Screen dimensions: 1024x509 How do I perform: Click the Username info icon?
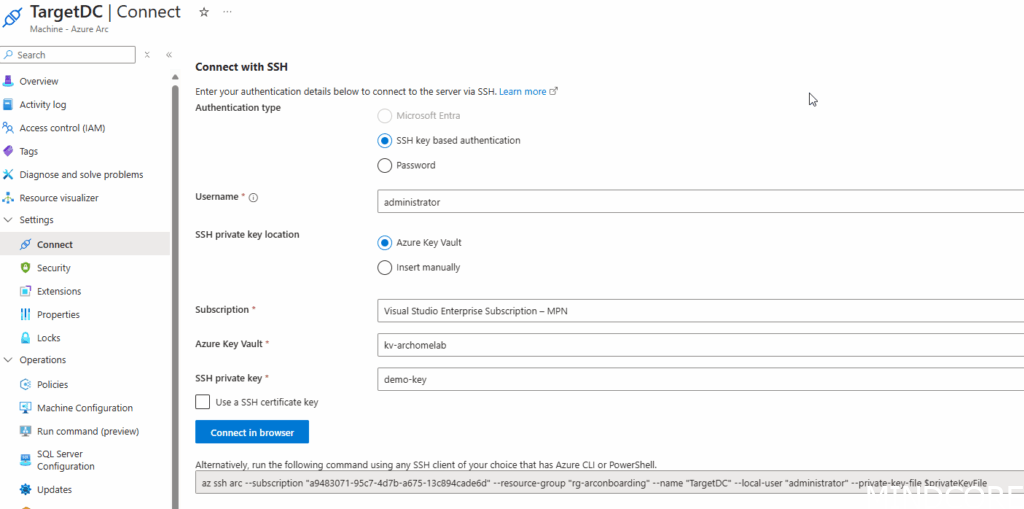point(253,198)
